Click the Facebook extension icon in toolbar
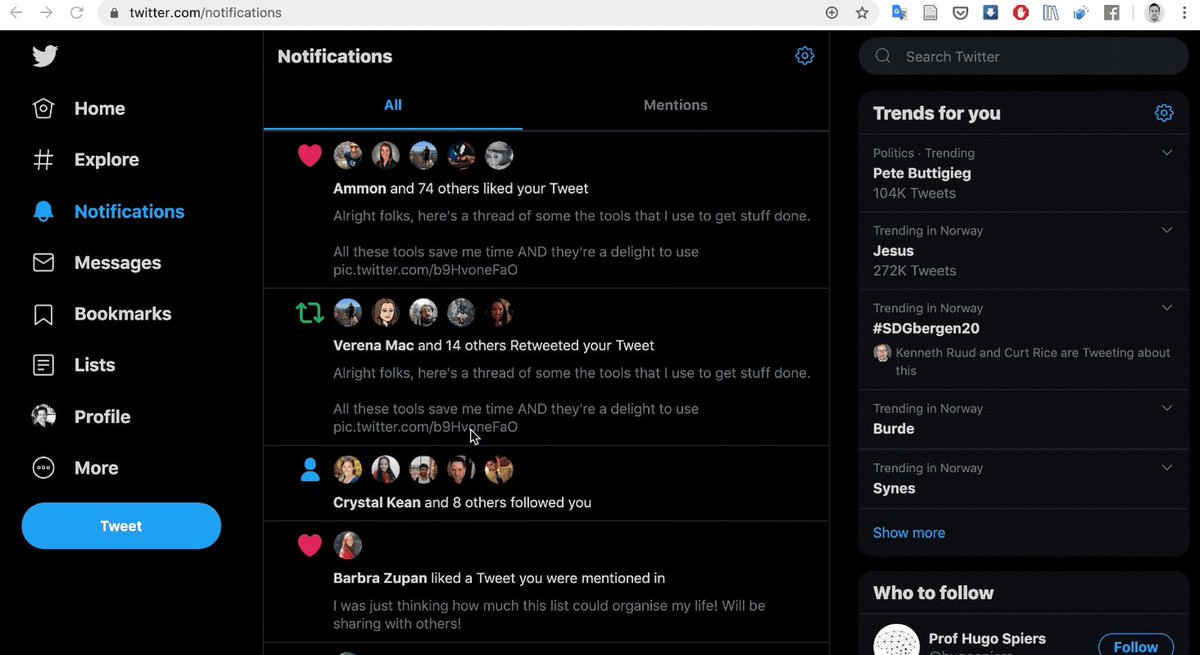The height and width of the screenshot is (655, 1200). pos(1111,13)
